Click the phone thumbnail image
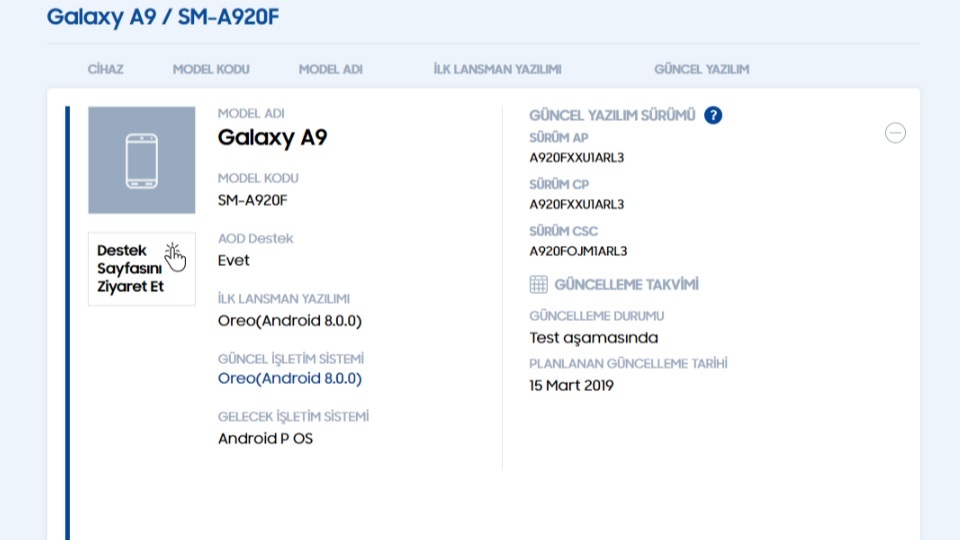Image resolution: width=960 pixels, height=540 pixels. pos(141,160)
